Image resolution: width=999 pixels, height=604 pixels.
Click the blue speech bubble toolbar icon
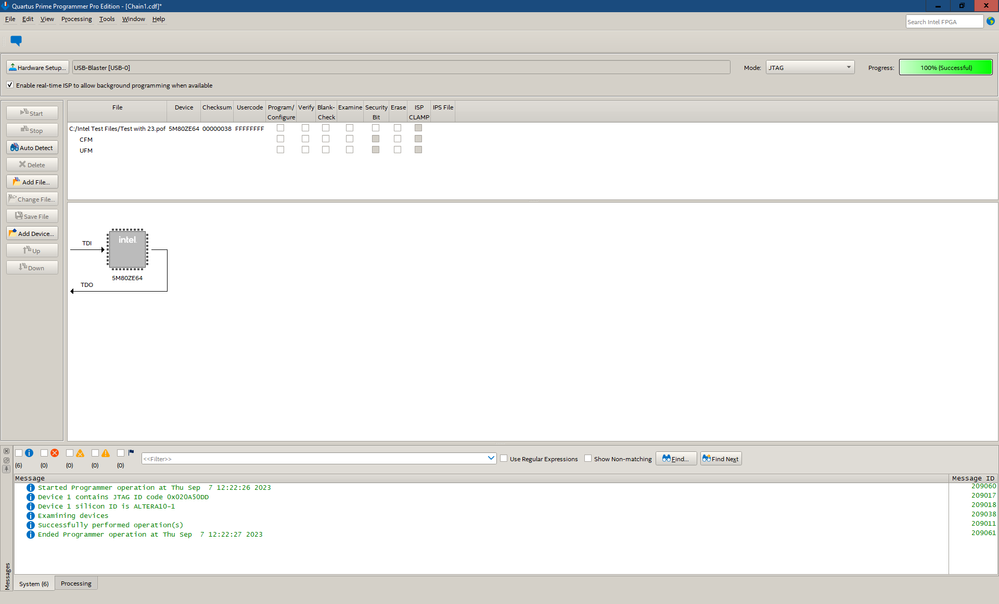point(15,41)
